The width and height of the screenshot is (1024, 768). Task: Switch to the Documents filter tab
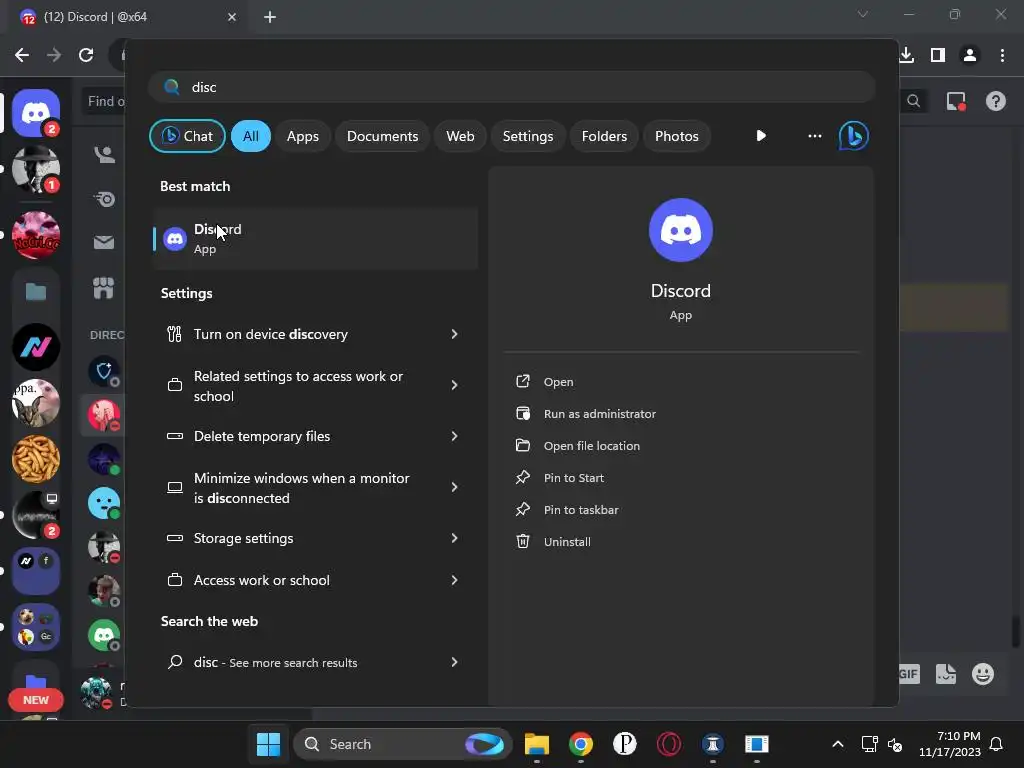(x=382, y=136)
